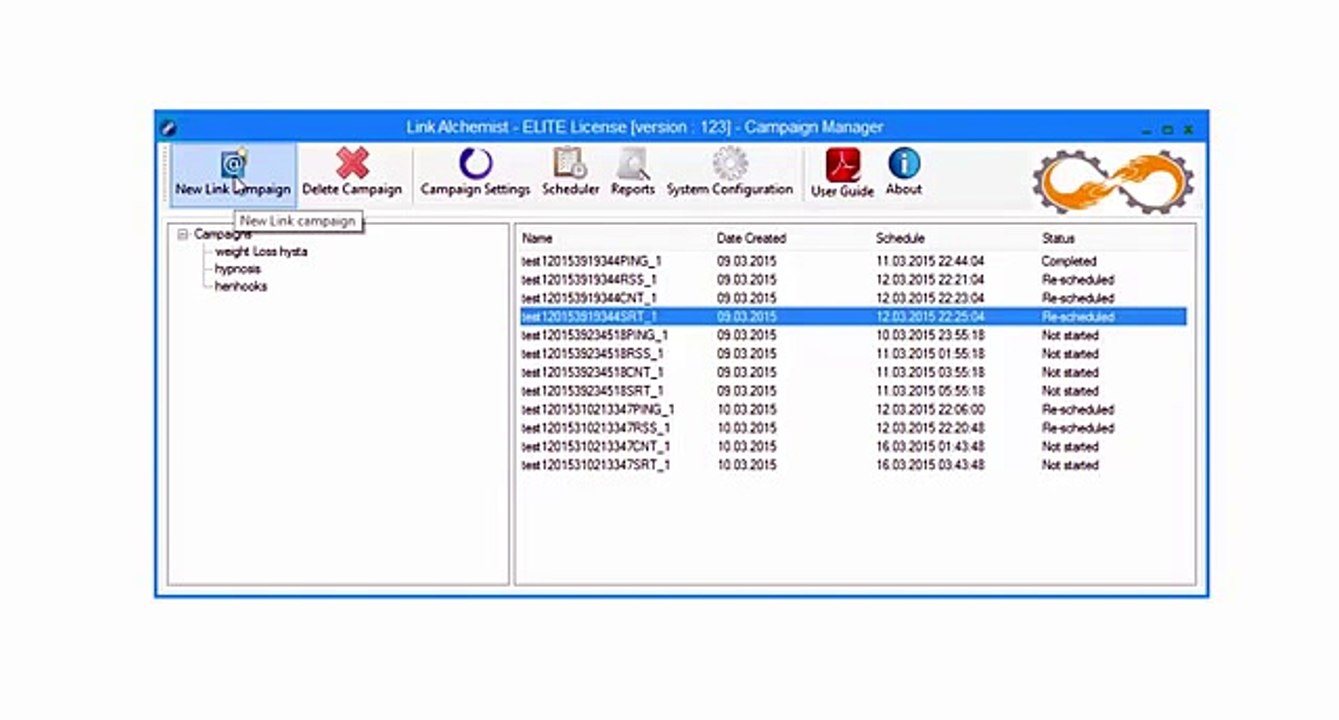Click schedule cell 16.03.2015 03:43:48
Screen dimensions: 1339x720
pyautogui.click(x=930, y=465)
